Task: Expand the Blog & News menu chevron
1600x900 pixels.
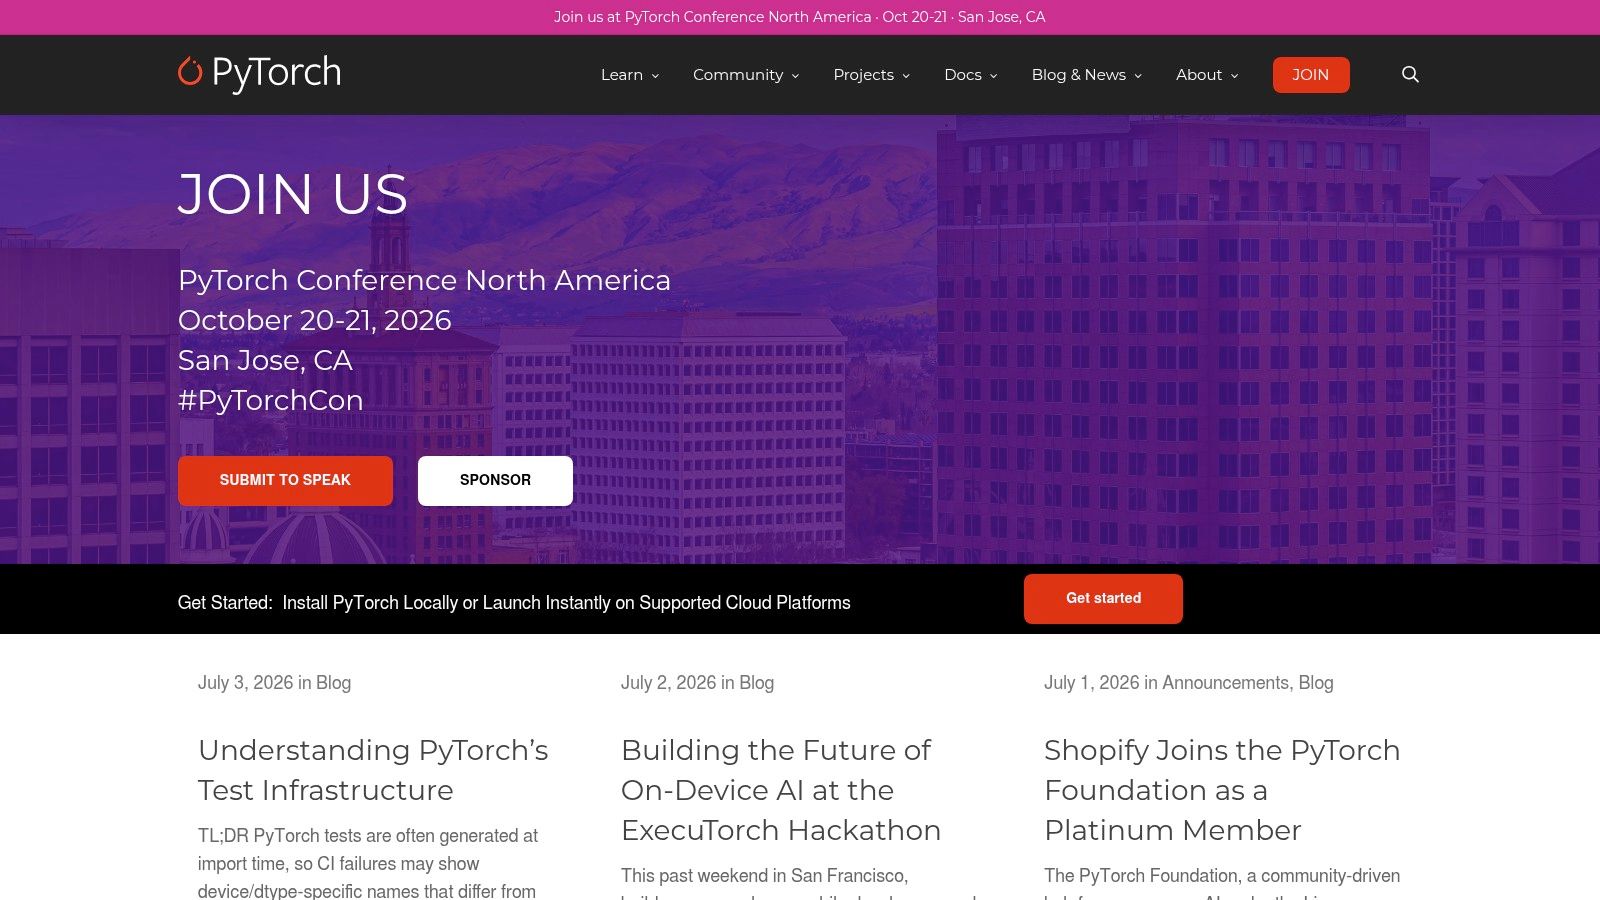Action: click(x=1137, y=76)
